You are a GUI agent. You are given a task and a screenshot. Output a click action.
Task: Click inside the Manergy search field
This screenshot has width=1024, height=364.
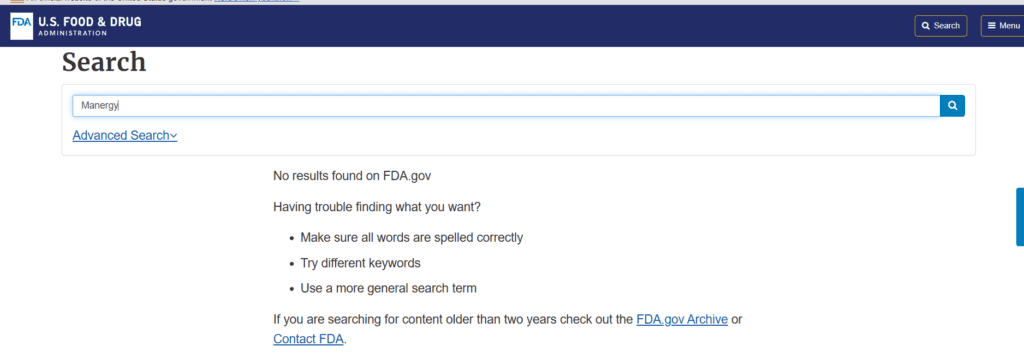[506, 106]
